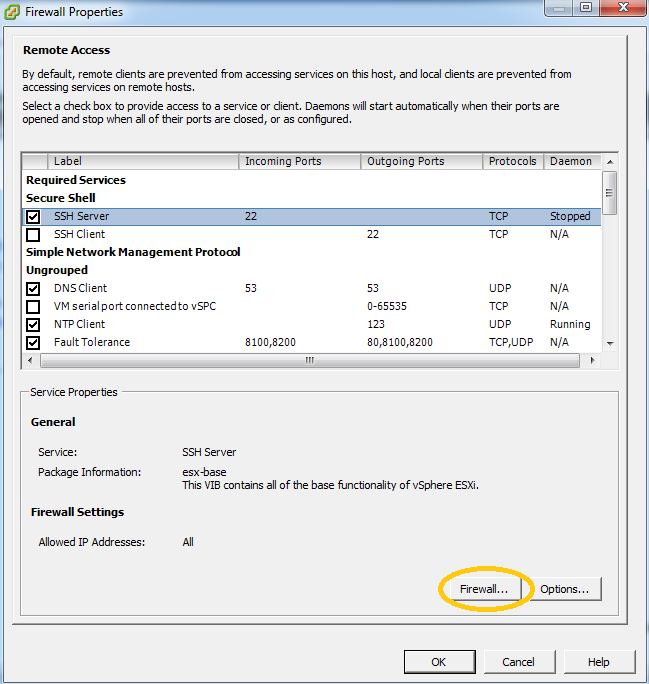Click the Secure Shell group heading
649x684 pixels.
61,198
